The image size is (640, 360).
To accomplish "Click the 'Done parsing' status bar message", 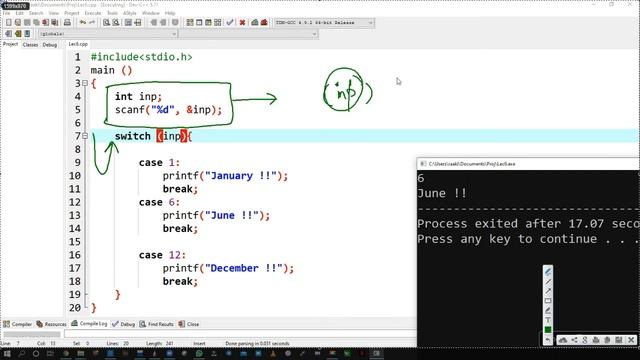I will coord(257,344).
